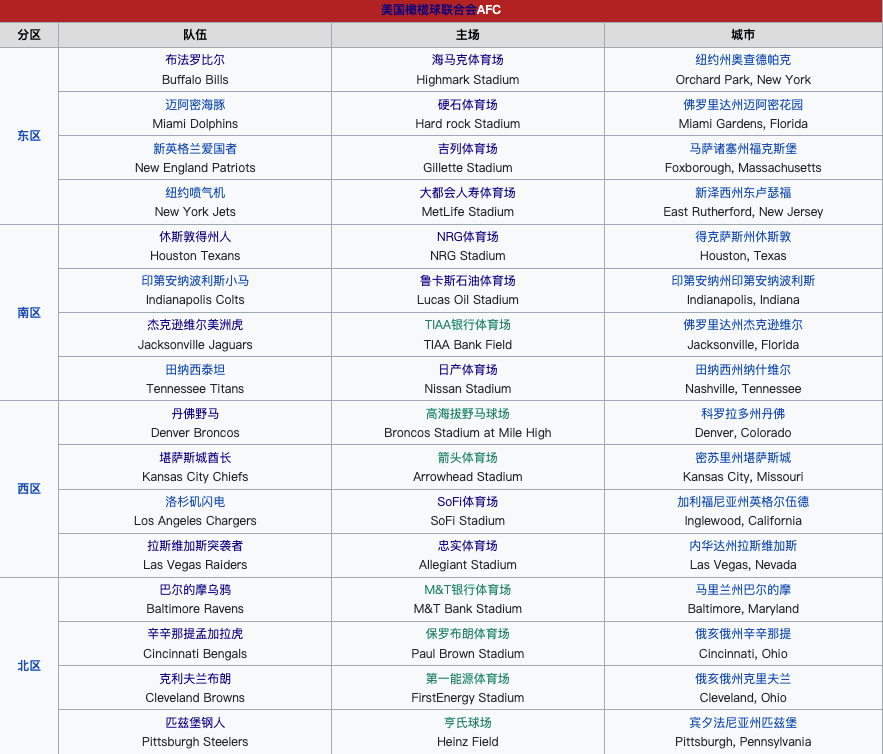
Task: Click the 洛杉矶闪电 team link
Action: [x=195, y=501]
